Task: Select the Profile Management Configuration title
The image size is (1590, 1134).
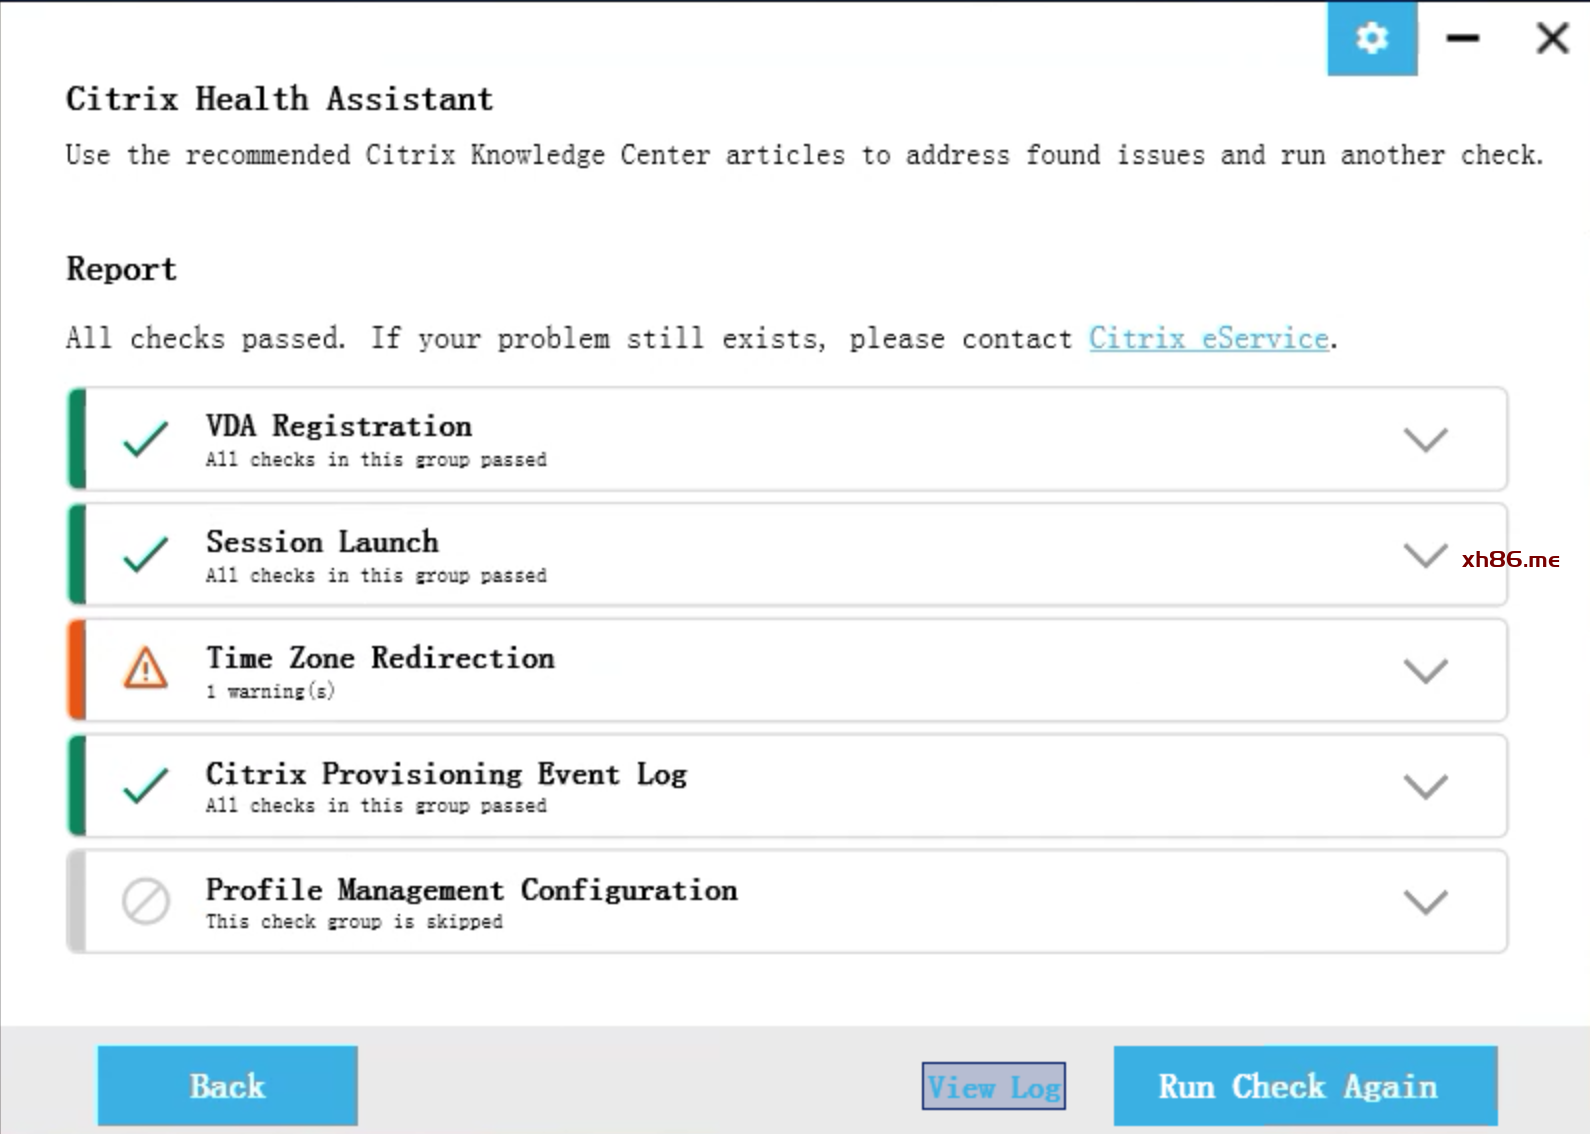Action: coord(472,889)
